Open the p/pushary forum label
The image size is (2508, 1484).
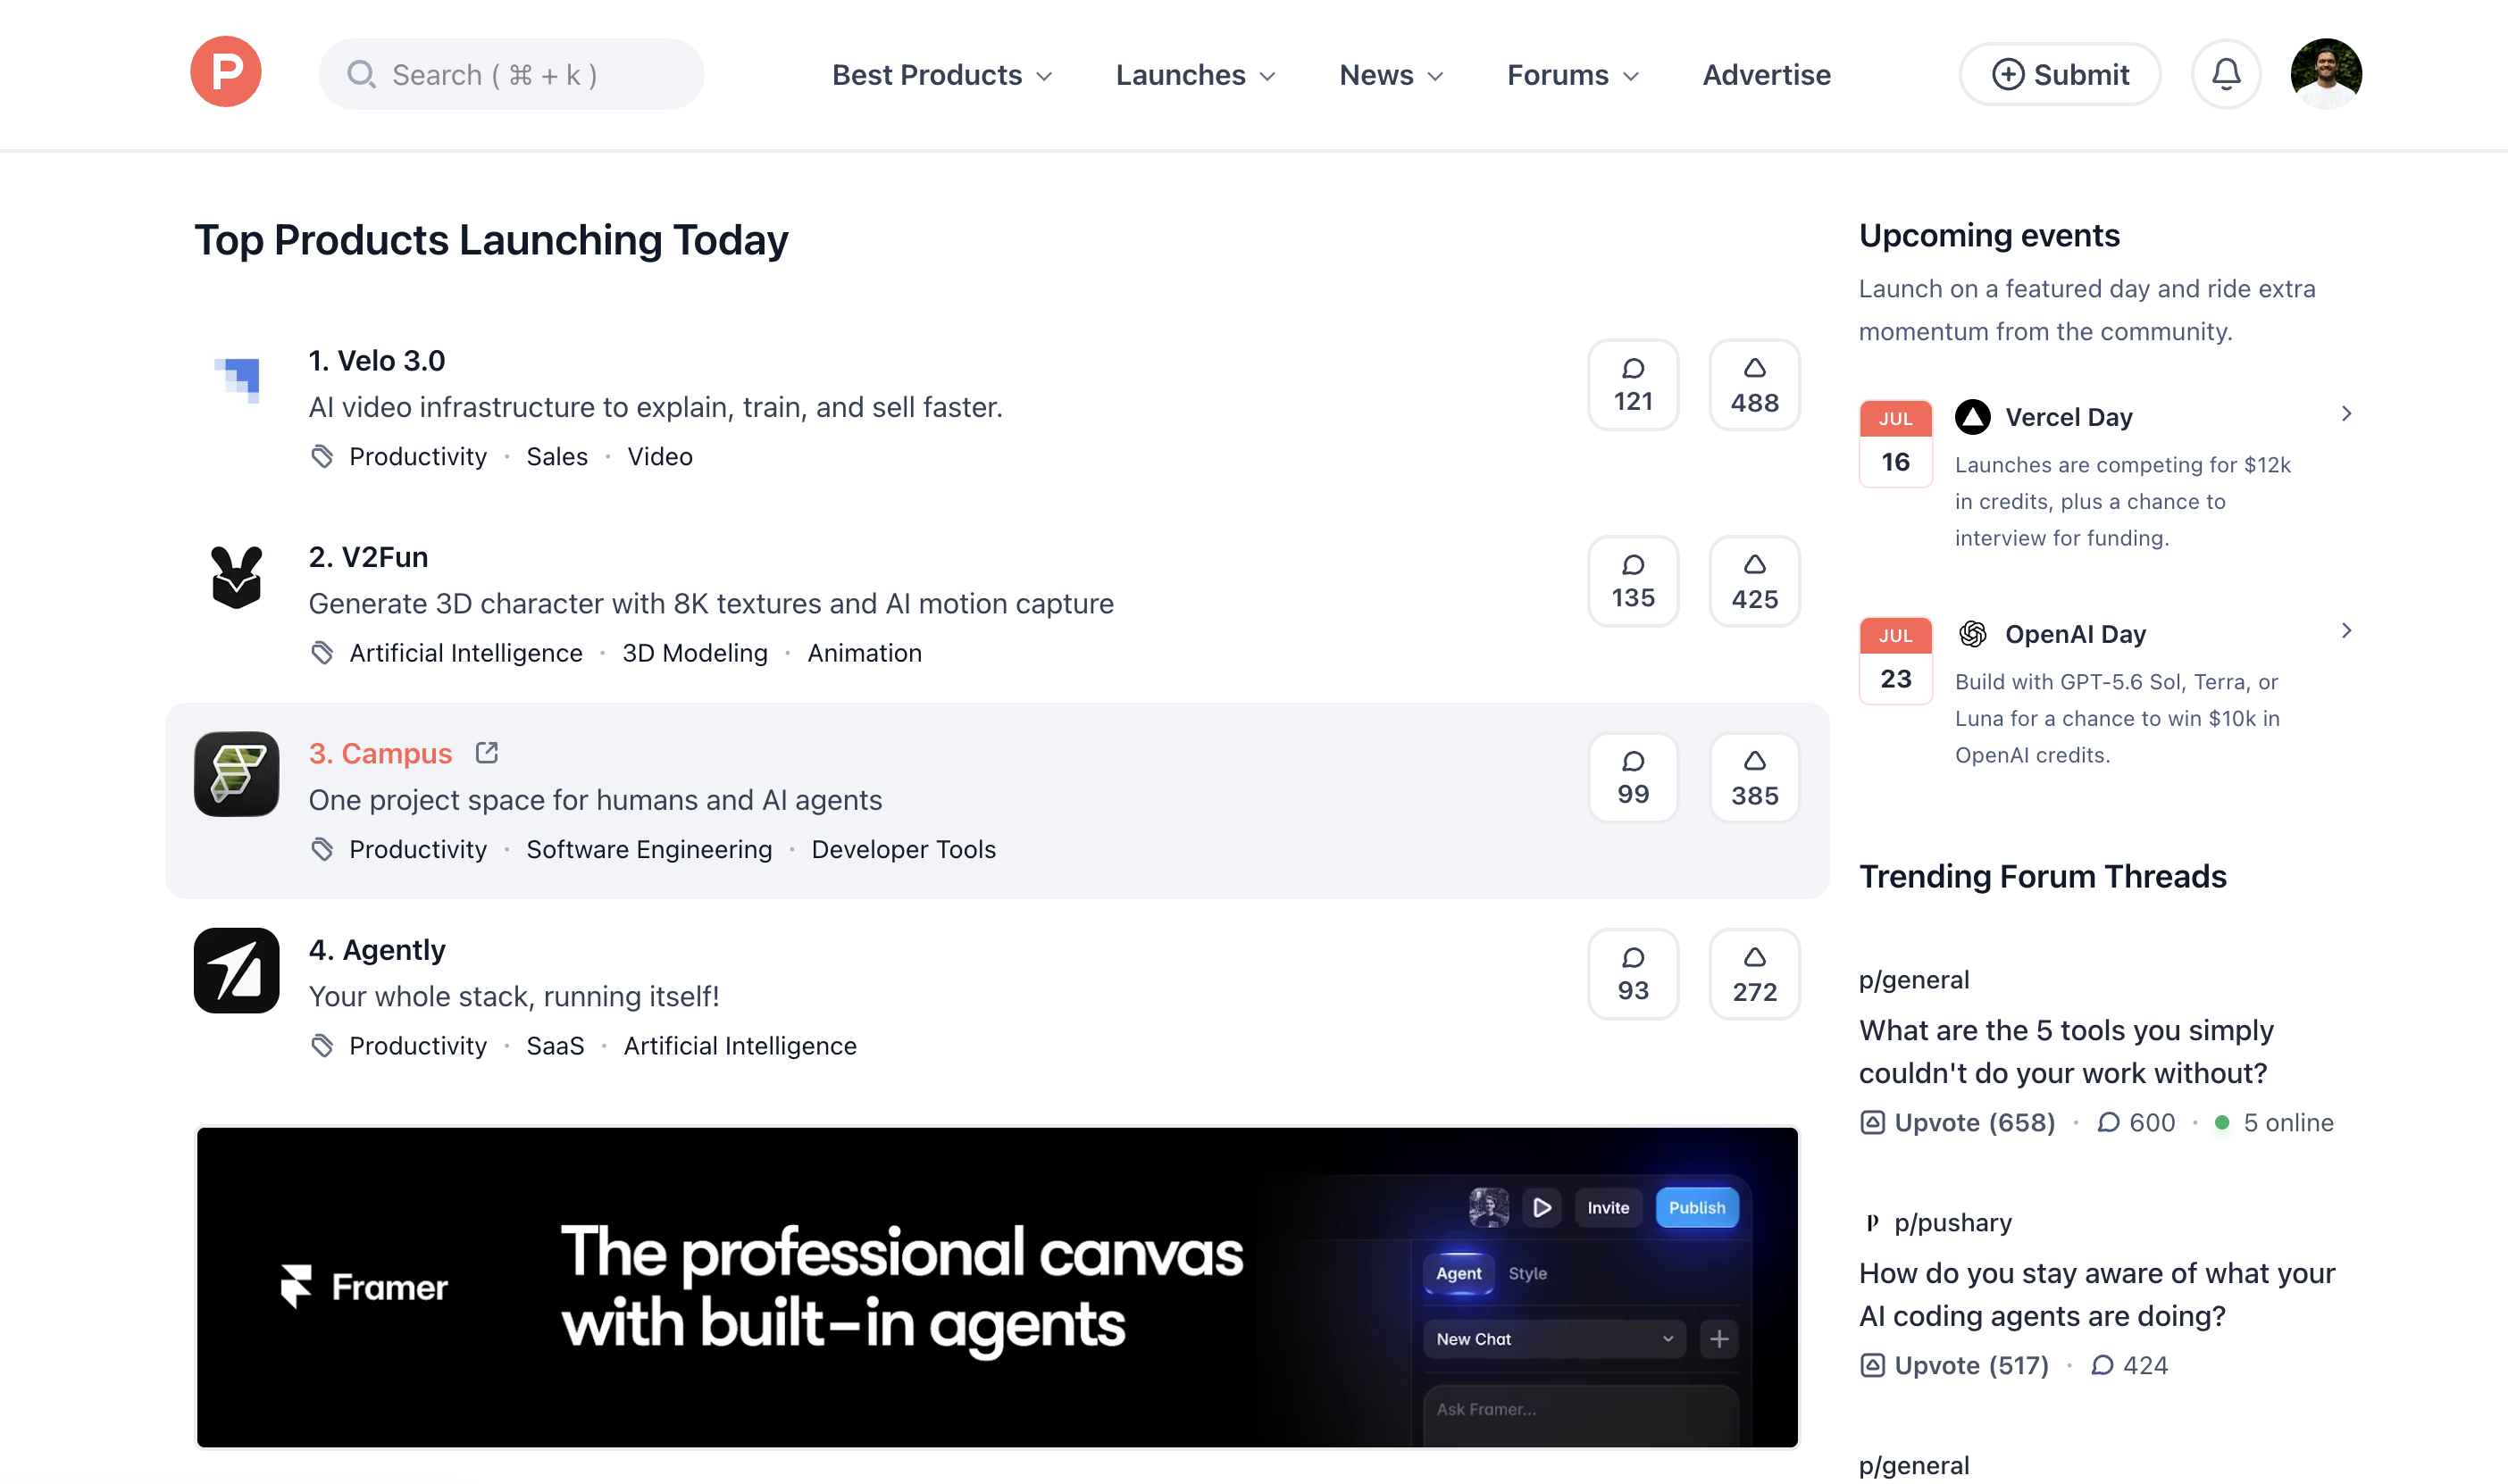1952,1222
